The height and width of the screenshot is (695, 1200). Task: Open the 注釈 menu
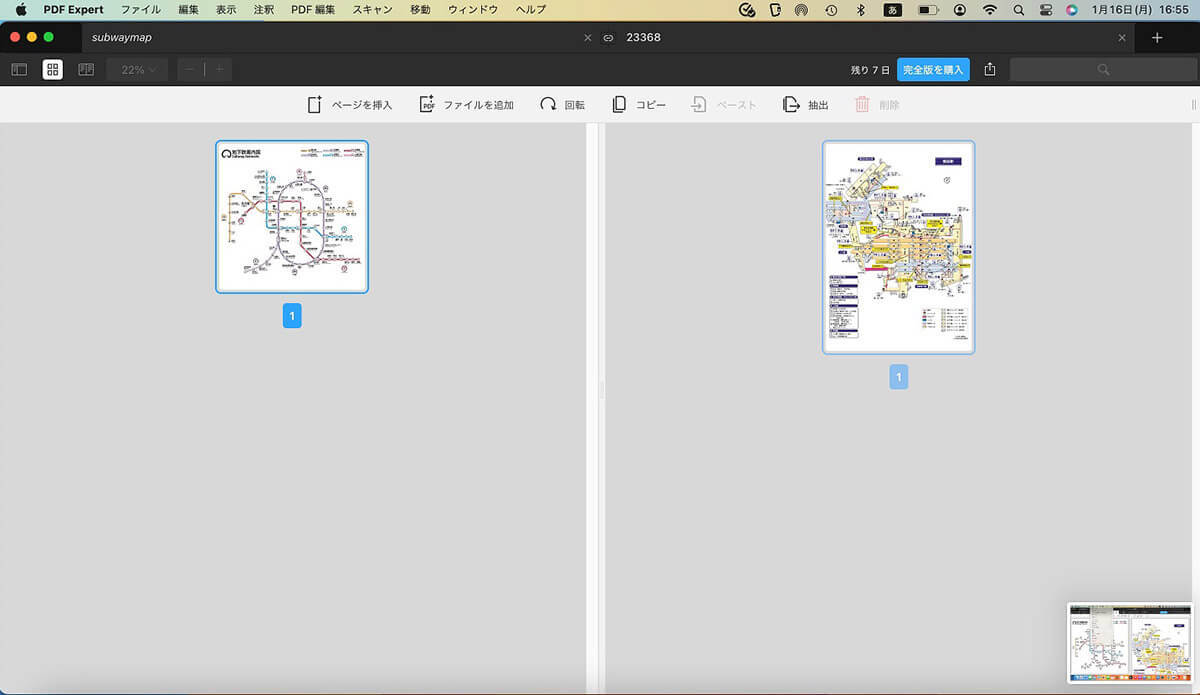click(x=264, y=9)
